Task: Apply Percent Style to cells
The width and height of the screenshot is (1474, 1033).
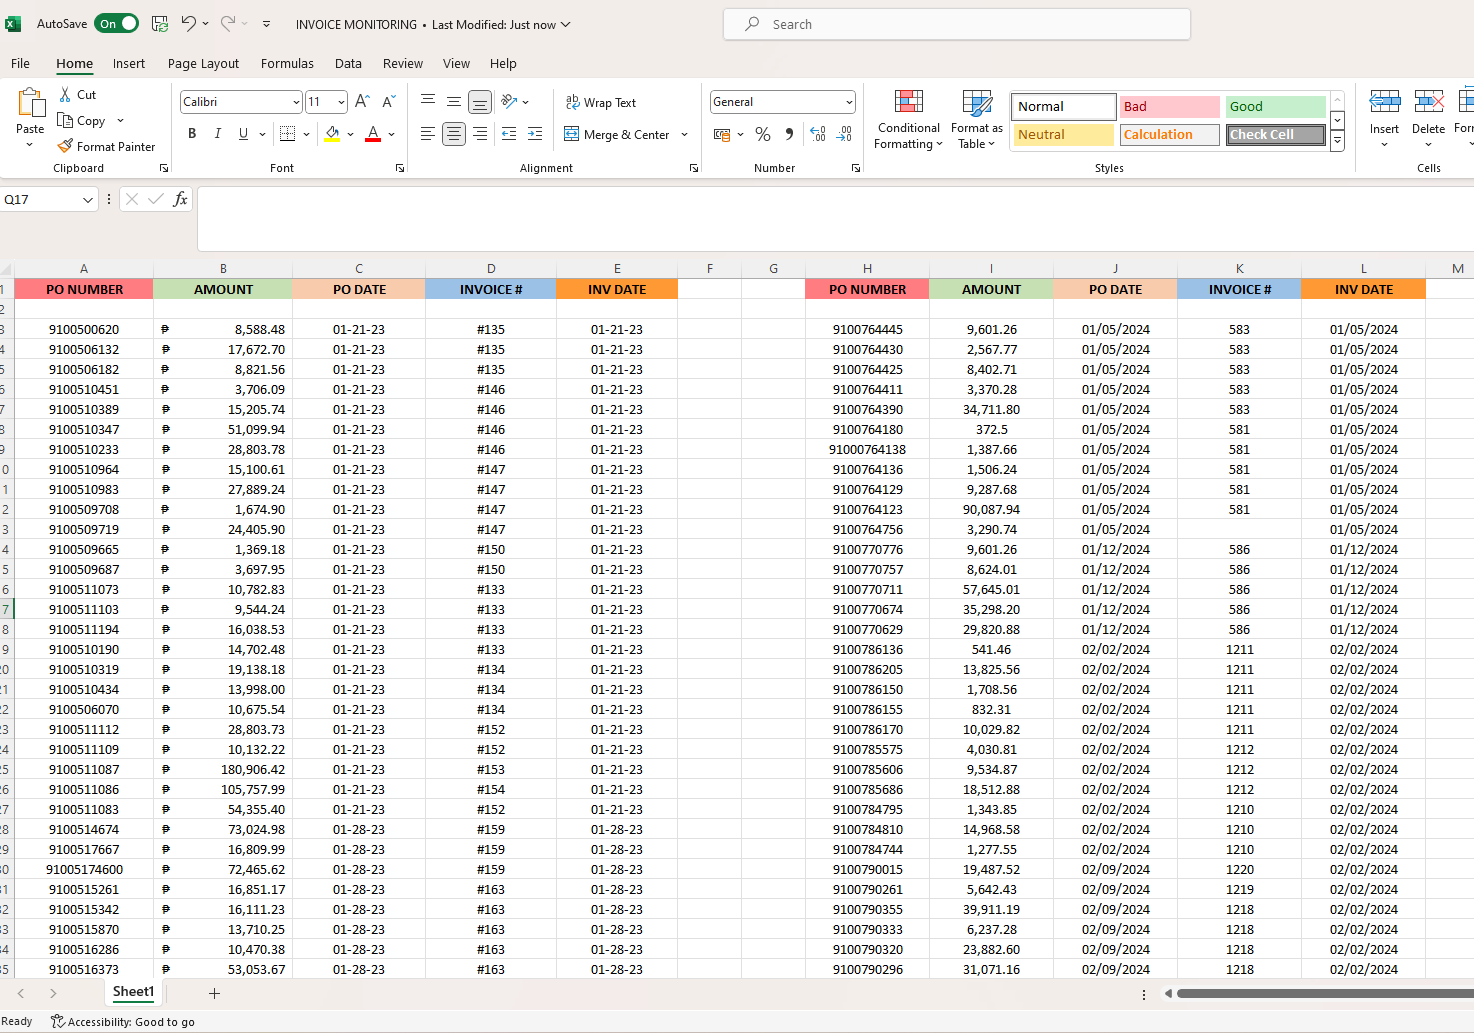Action: [763, 134]
